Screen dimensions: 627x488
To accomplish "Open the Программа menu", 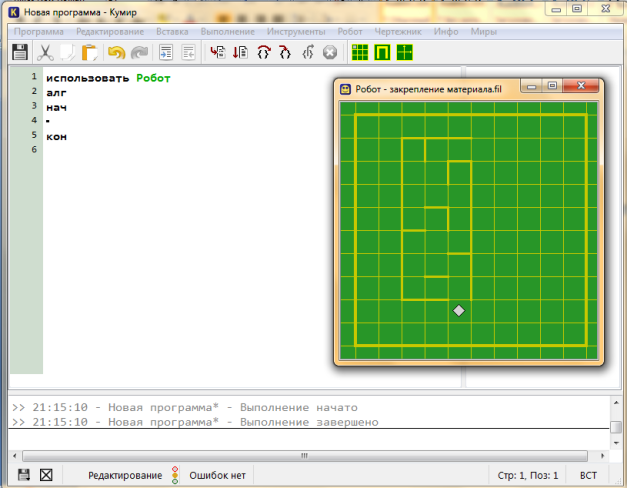I will coord(39,32).
